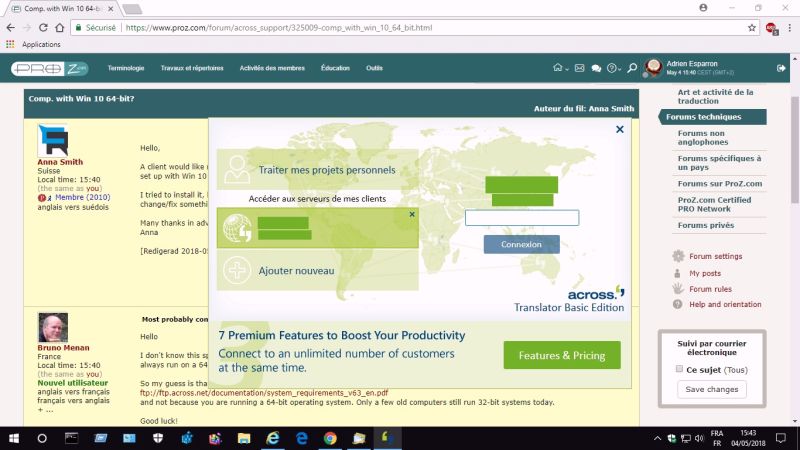Open Anna Smith's profile picture
800x450 pixels.
pyautogui.click(x=53, y=140)
